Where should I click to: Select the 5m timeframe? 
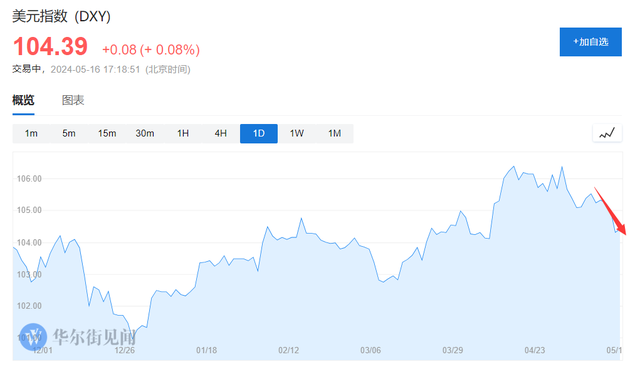(69, 133)
